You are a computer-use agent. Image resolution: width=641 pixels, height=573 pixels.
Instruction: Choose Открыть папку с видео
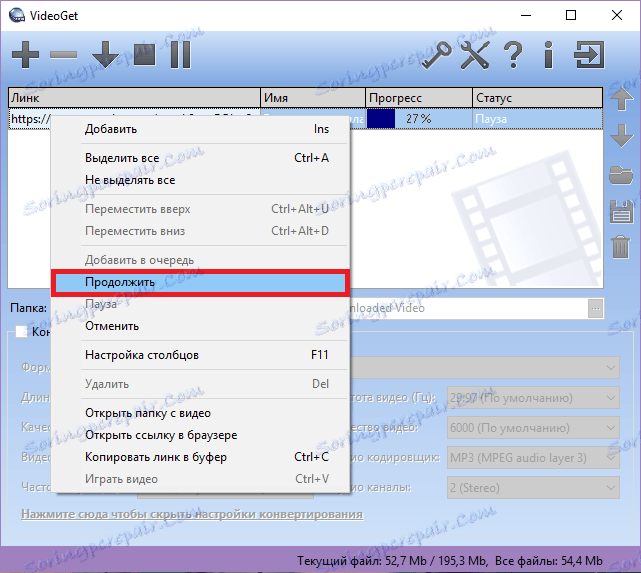point(201,413)
